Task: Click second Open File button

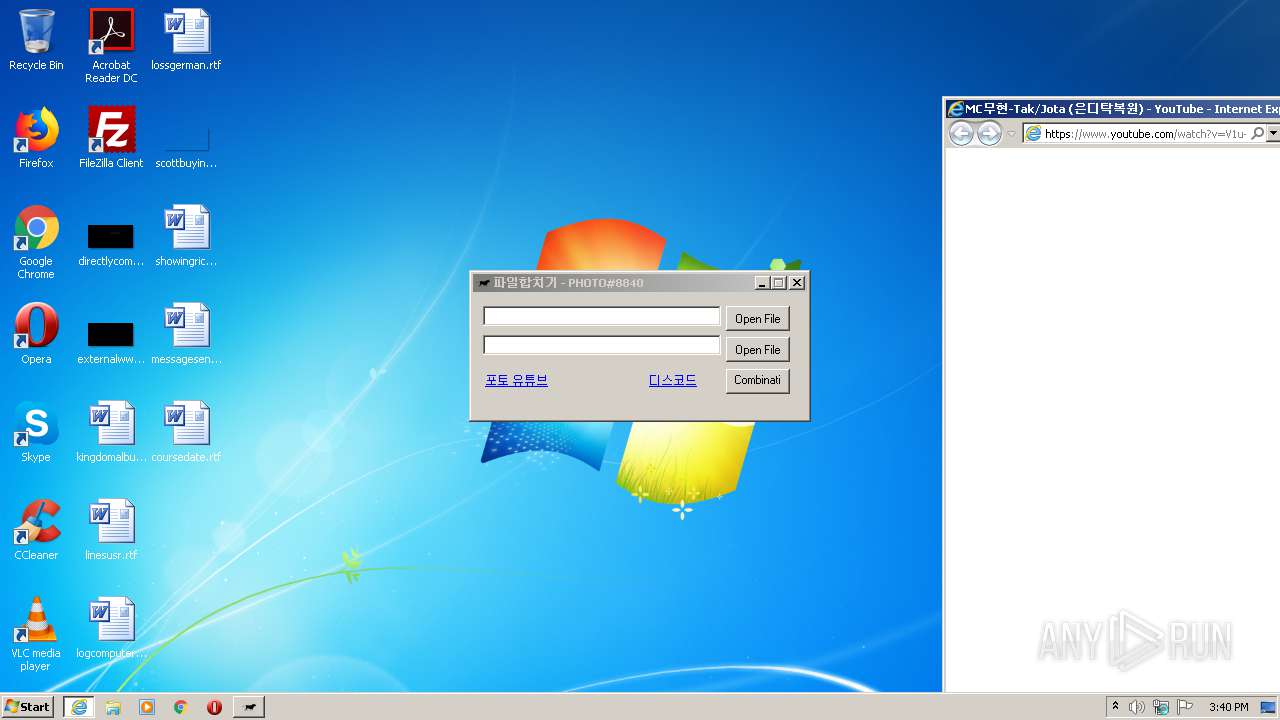Action: [x=757, y=350]
